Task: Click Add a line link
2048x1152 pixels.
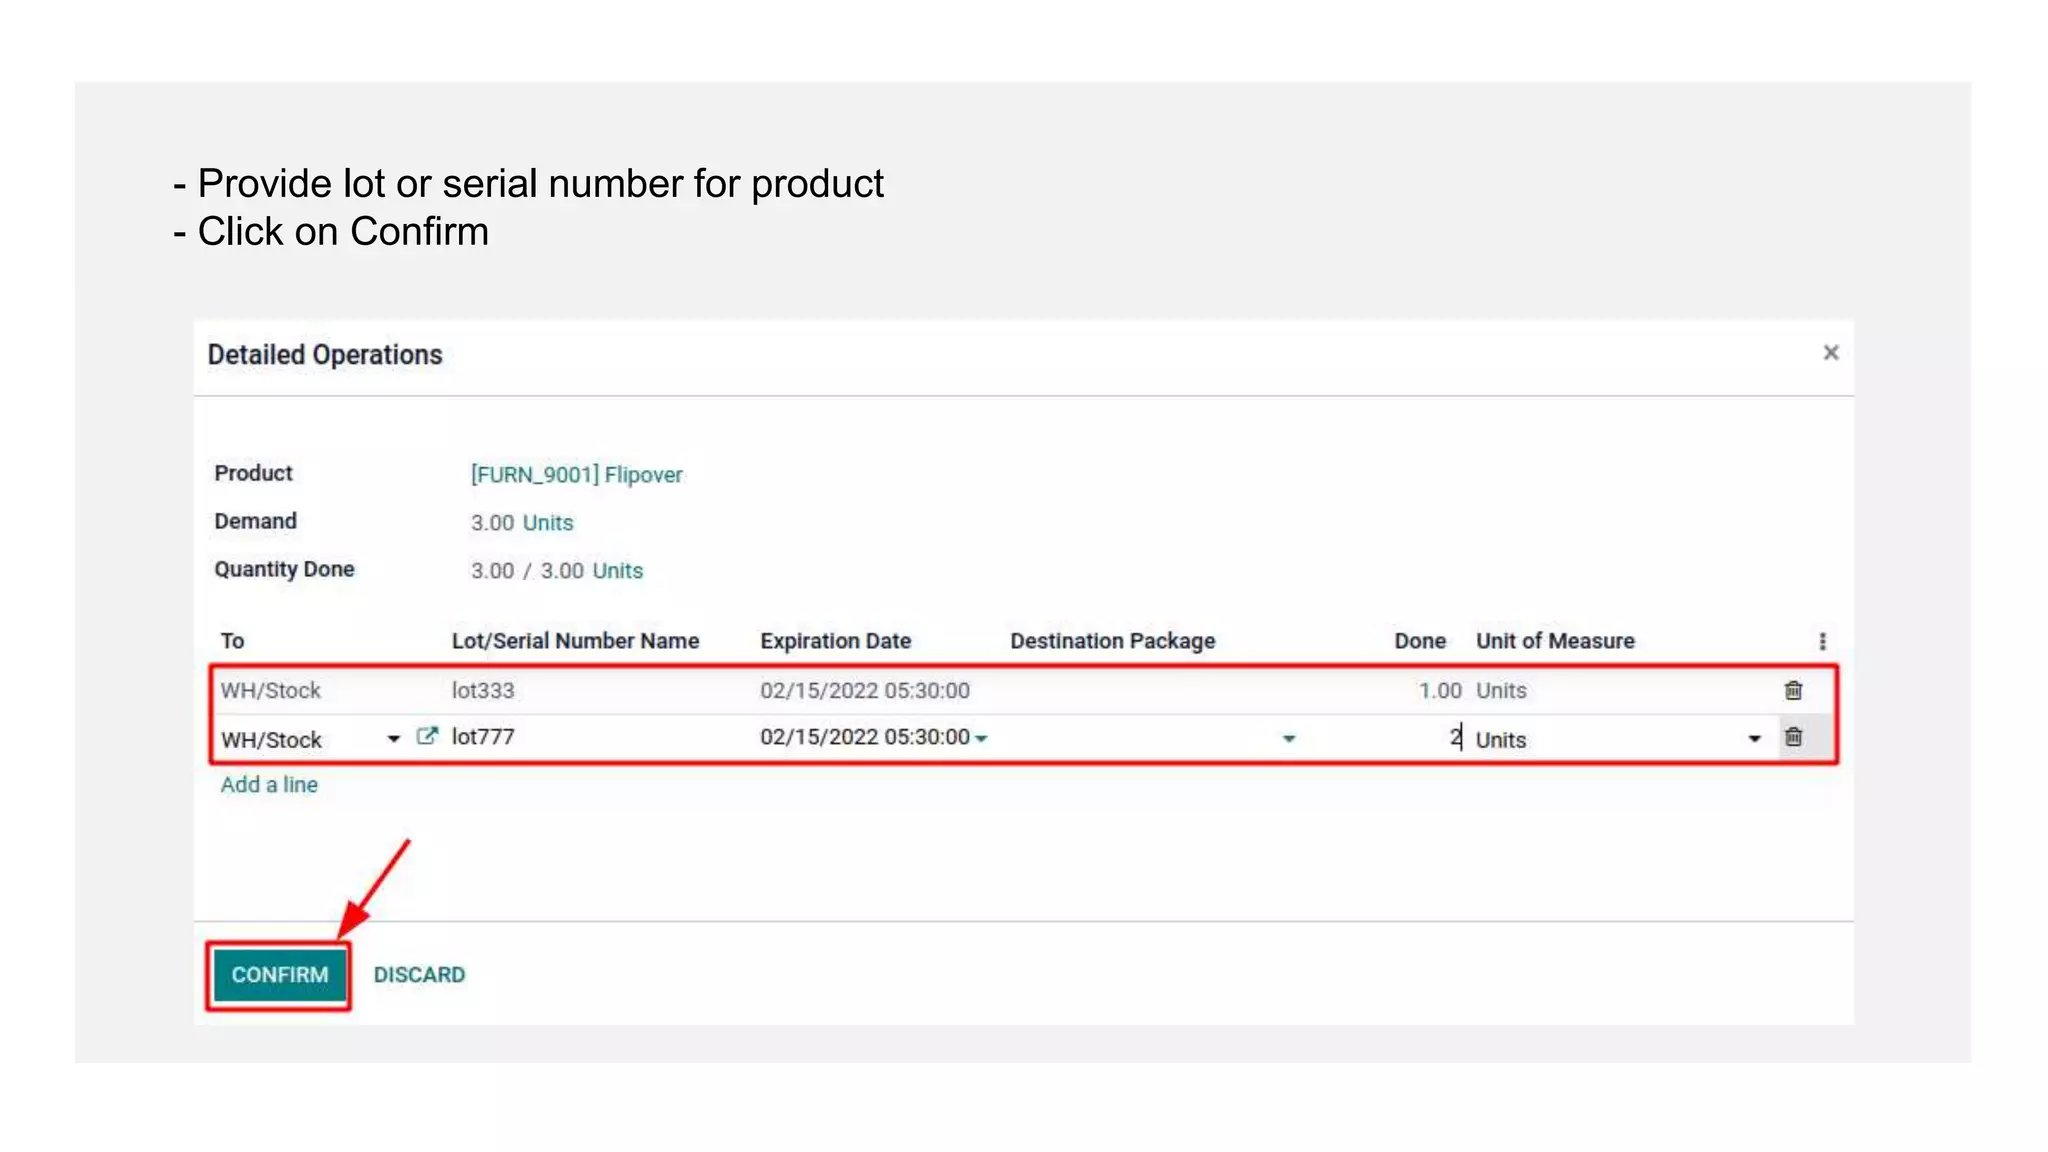Action: pos(269,785)
